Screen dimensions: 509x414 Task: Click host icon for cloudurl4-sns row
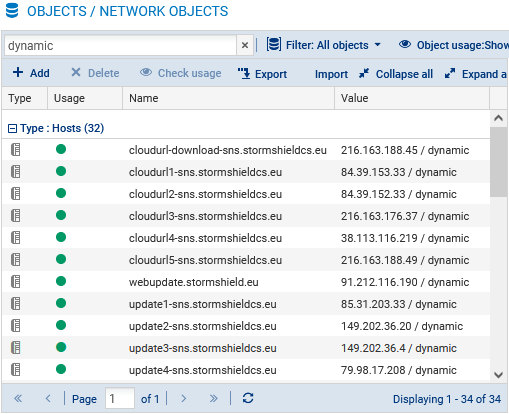click(x=16, y=238)
